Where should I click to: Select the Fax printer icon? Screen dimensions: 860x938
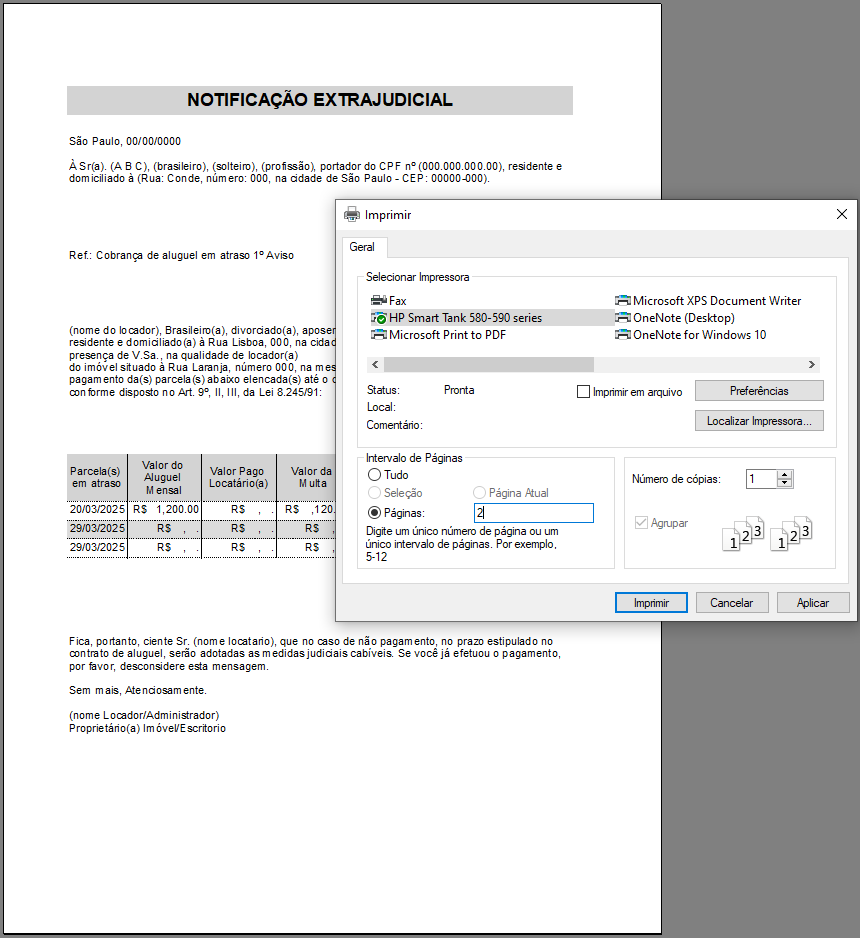click(379, 300)
